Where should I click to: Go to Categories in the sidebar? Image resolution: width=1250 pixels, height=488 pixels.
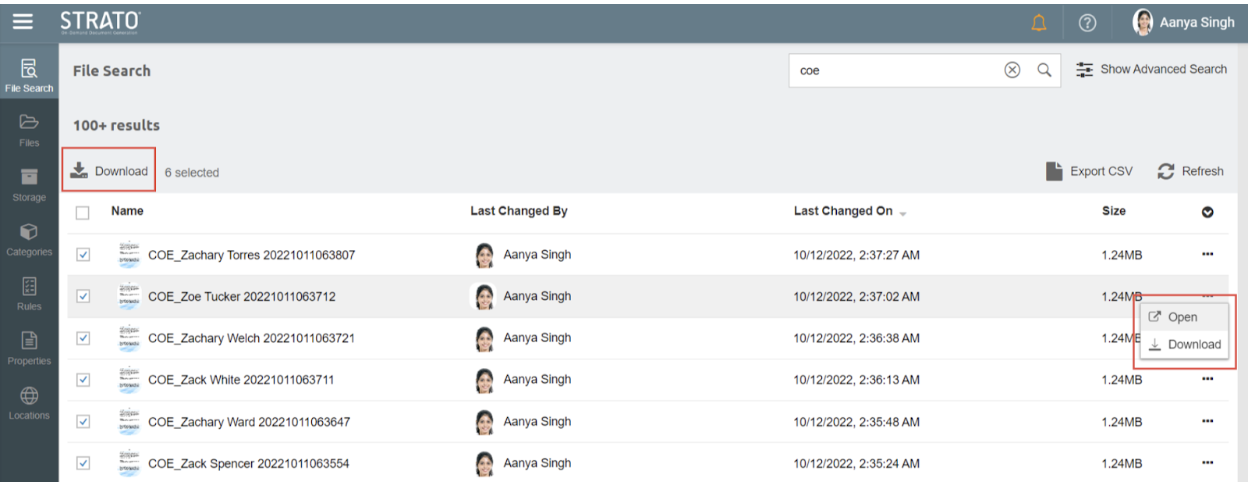(x=29, y=238)
